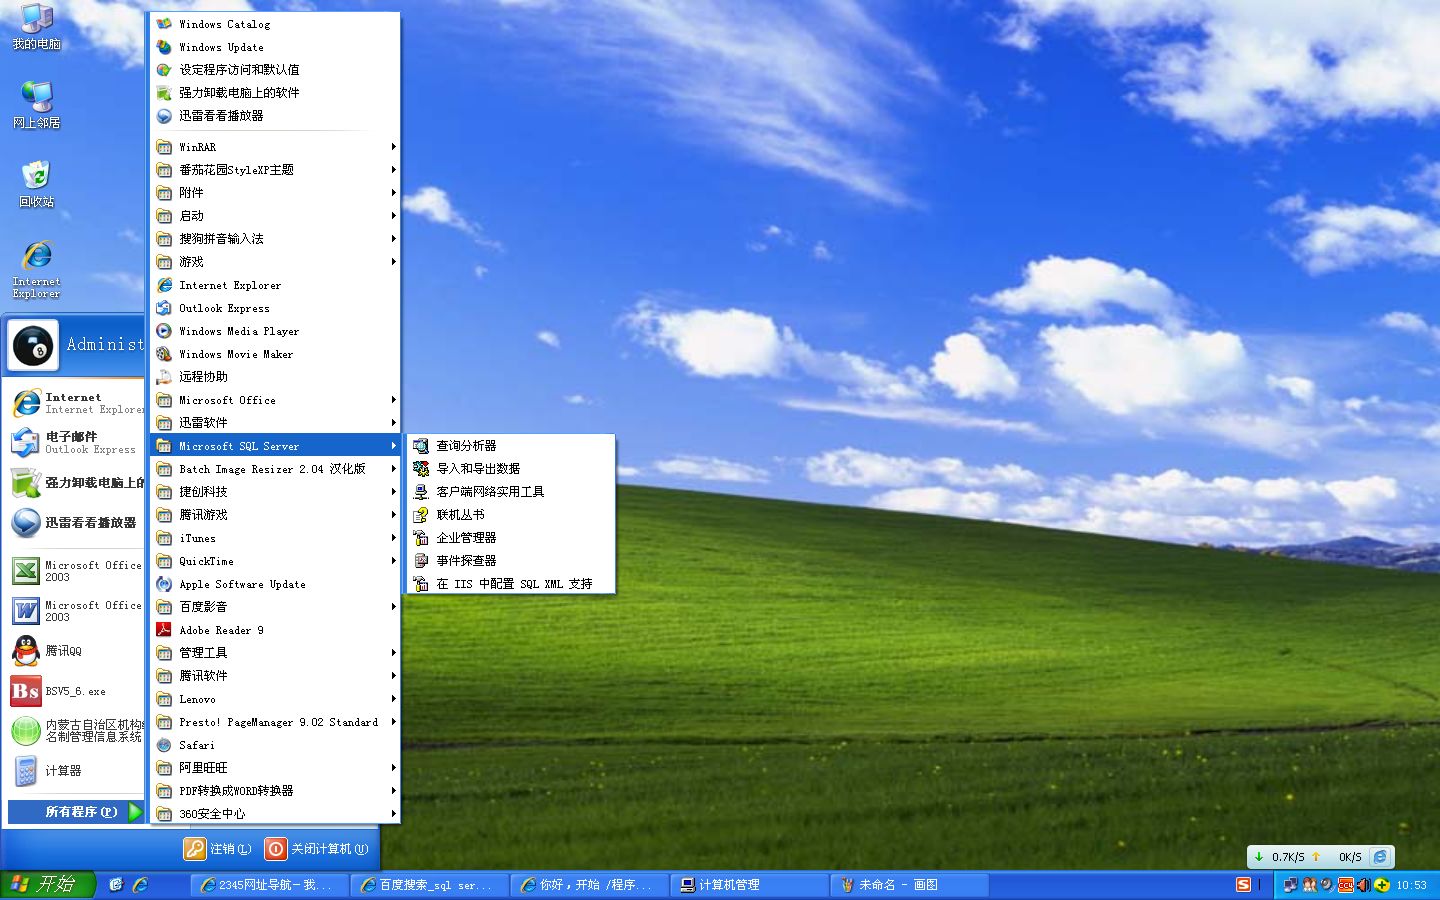Screen dimensions: 1440x900
Task: Open 事件探查器 entry
Action: 511,561
